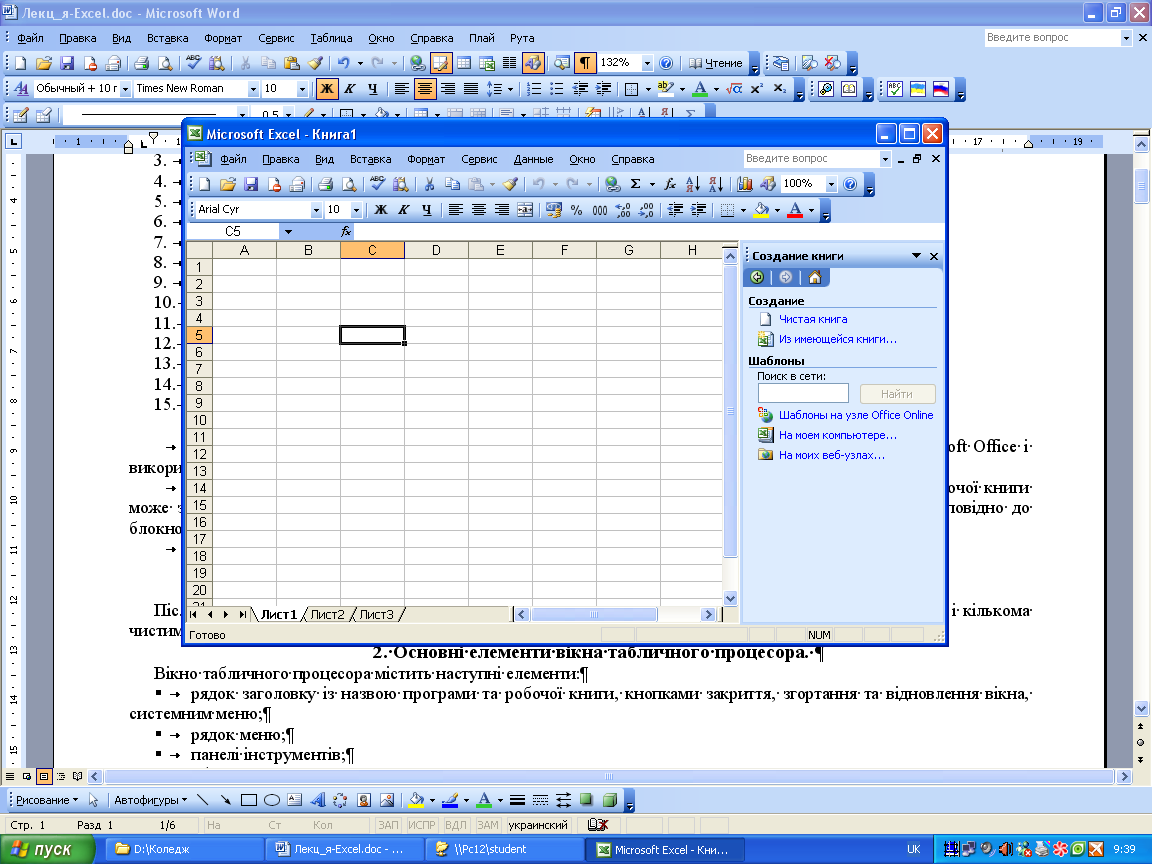Open Word Reading mode (Чтение)
1152x864 pixels.
[x=716, y=63]
